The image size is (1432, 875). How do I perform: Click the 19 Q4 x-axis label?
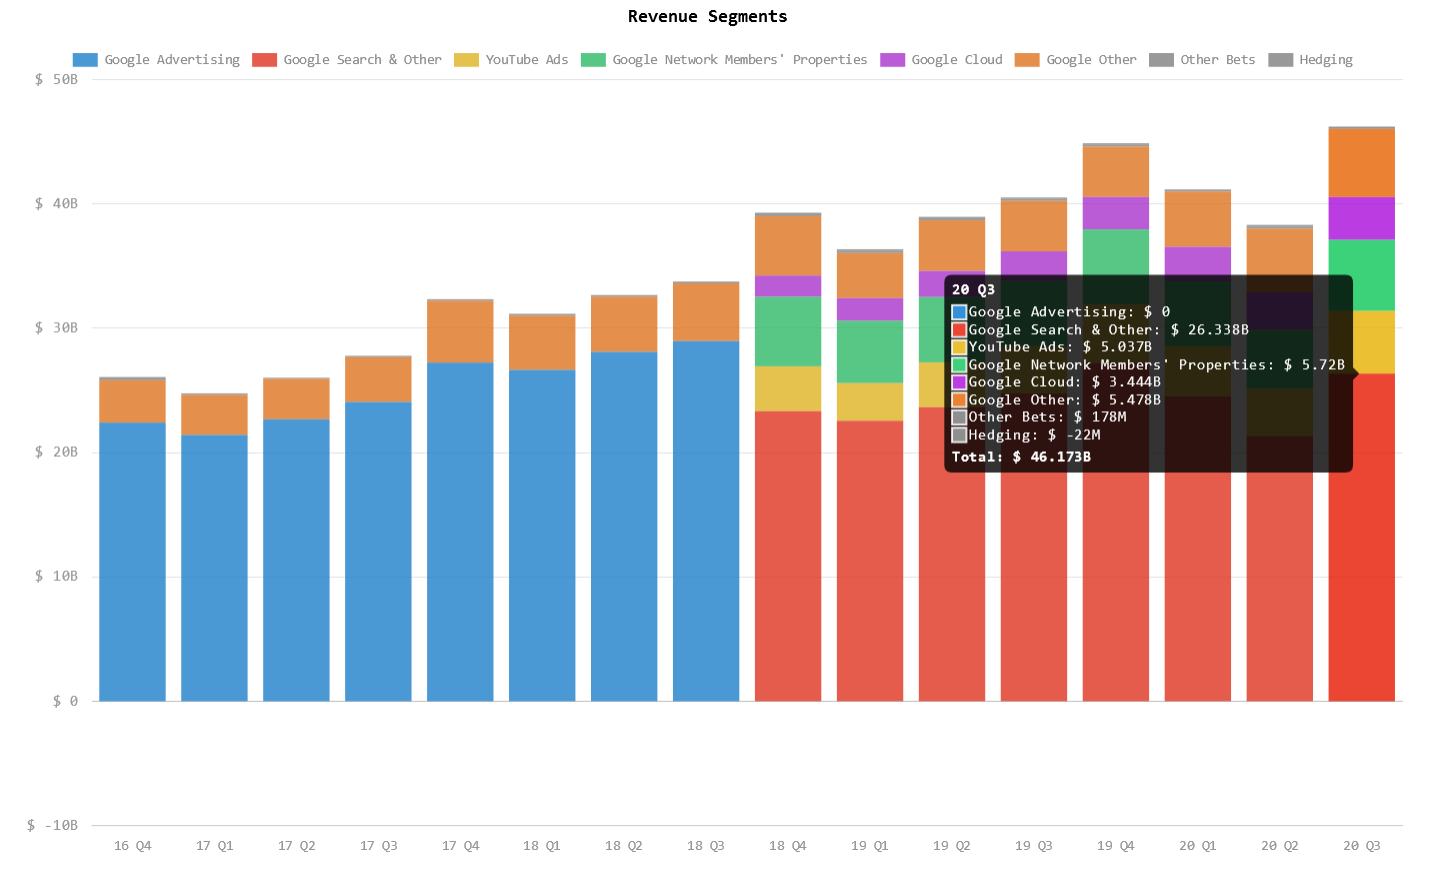click(1116, 846)
